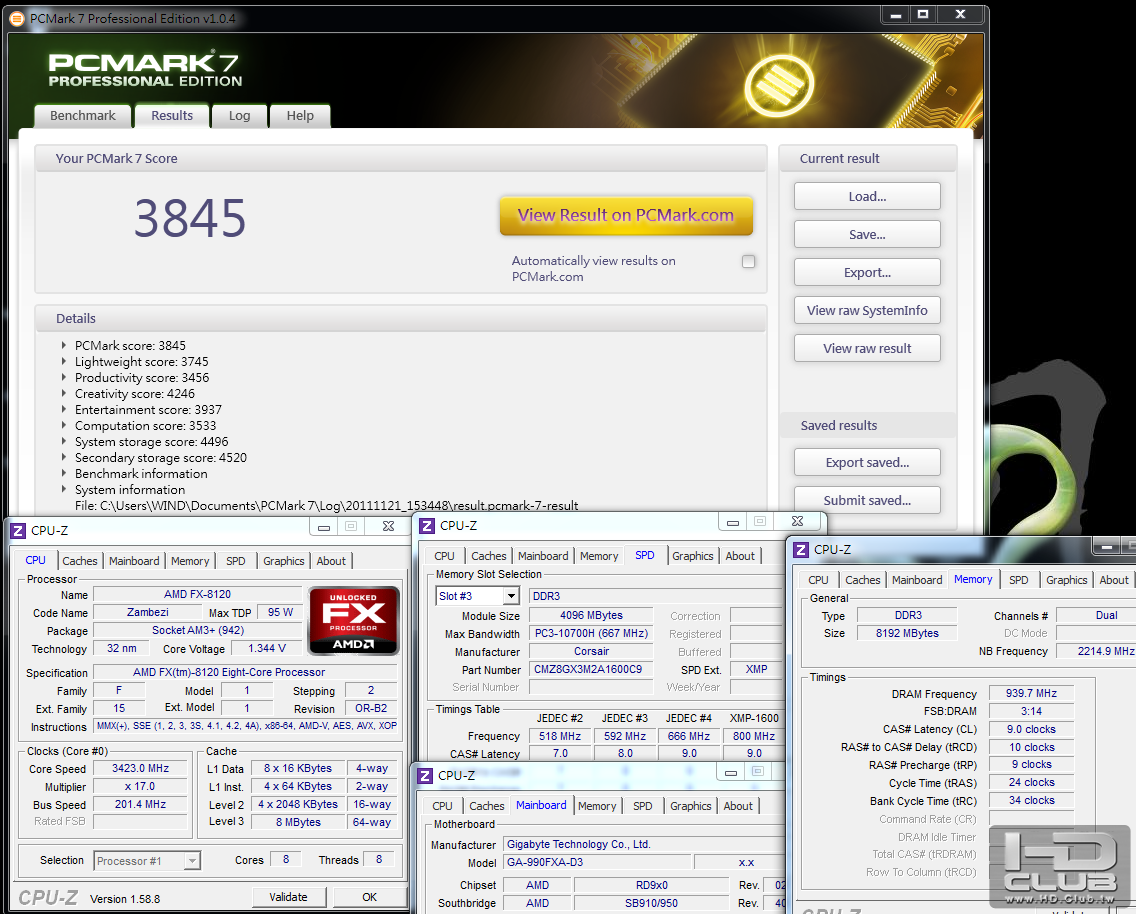Expand the Entertainment score 3937 row
This screenshot has width=1136, height=914.
point(64,409)
